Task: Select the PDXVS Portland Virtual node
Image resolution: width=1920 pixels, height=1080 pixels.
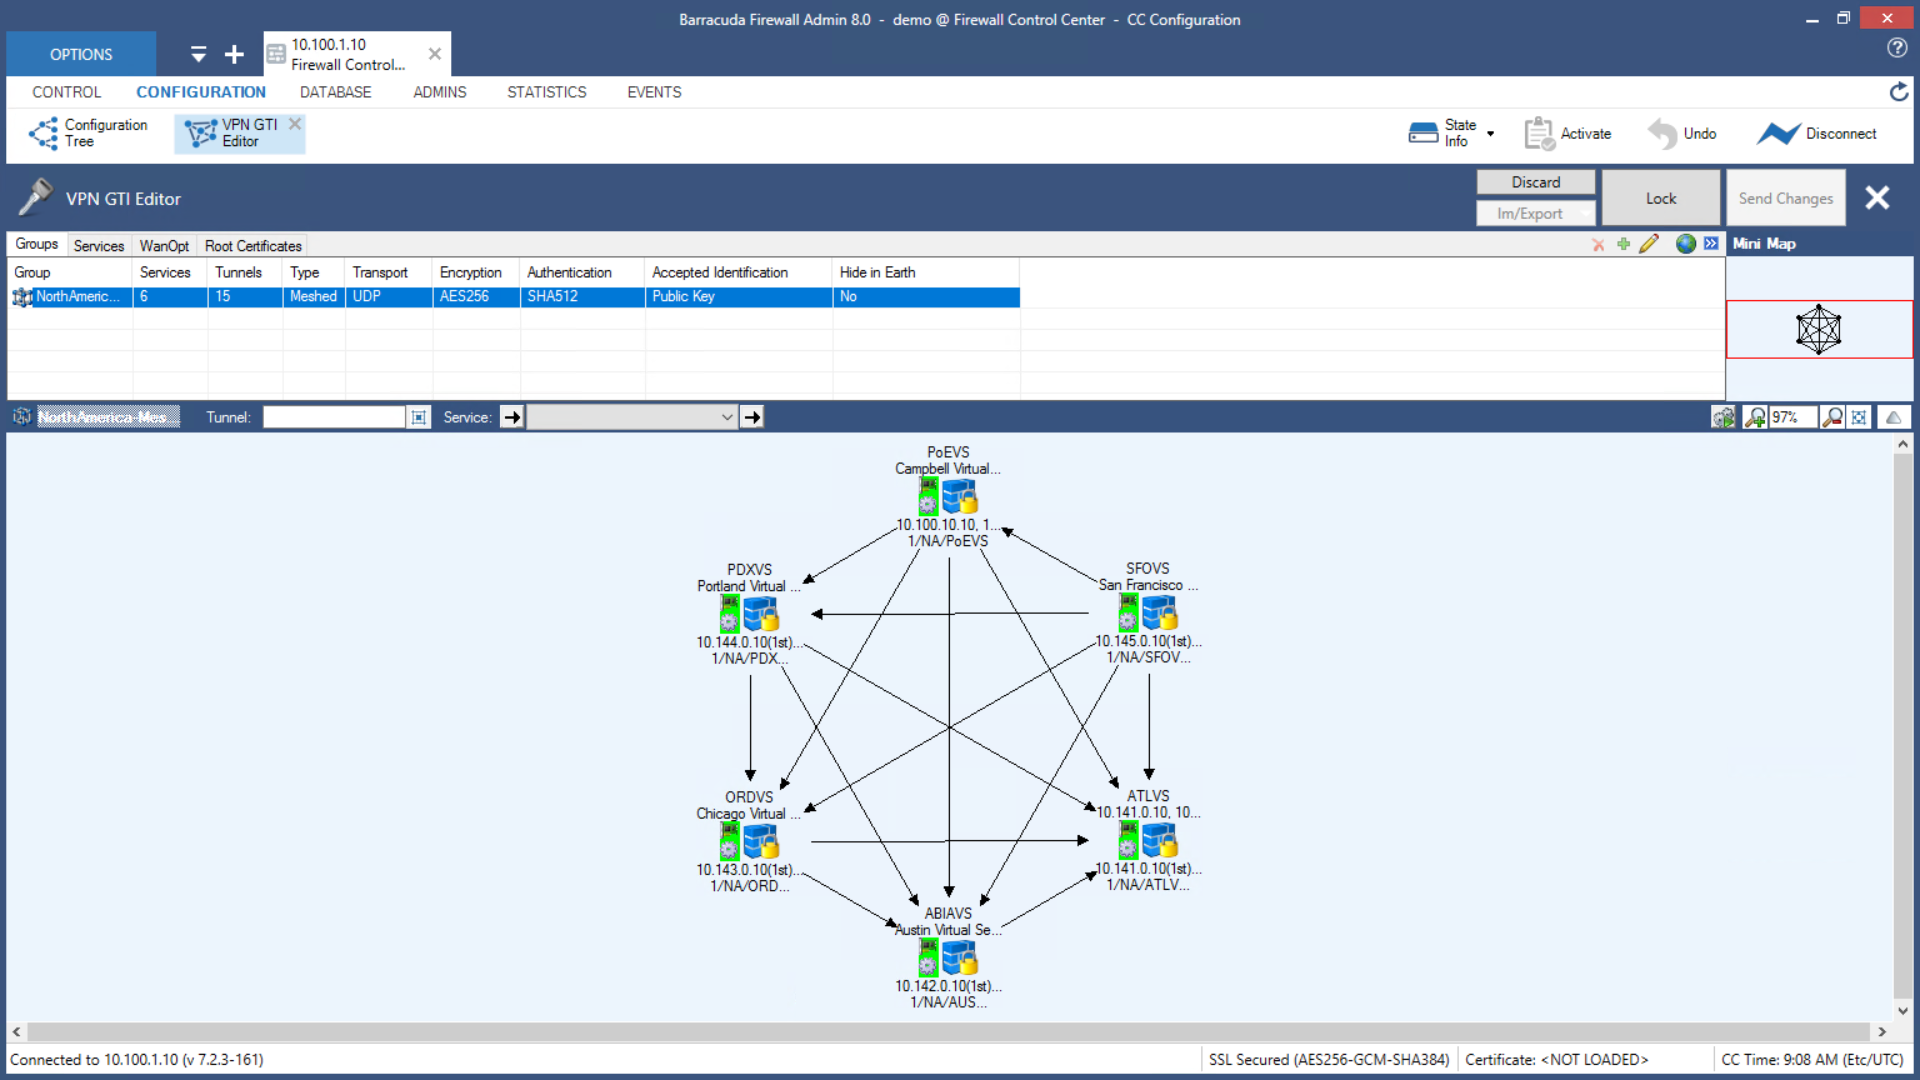Action: pyautogui.click(x=748, y=614)
